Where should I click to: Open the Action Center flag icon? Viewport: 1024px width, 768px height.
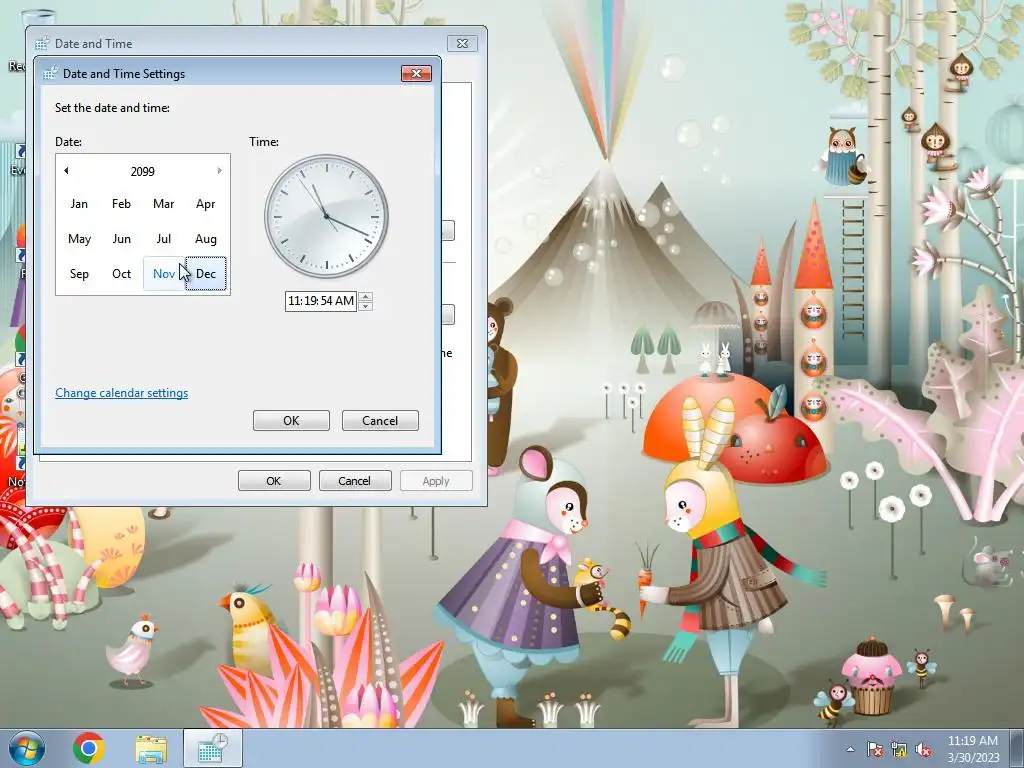[874, 749]
